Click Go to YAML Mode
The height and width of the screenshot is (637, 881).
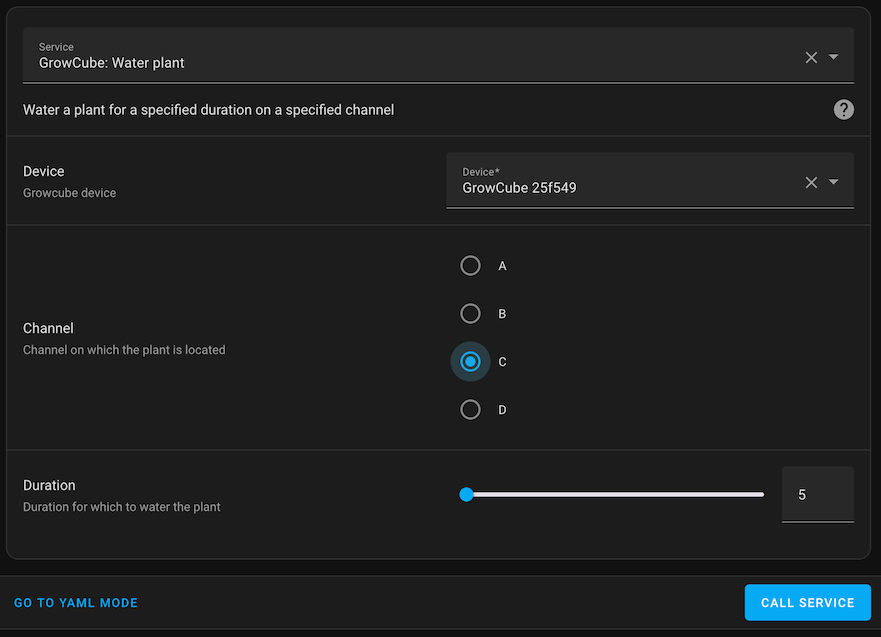(76, 603)
